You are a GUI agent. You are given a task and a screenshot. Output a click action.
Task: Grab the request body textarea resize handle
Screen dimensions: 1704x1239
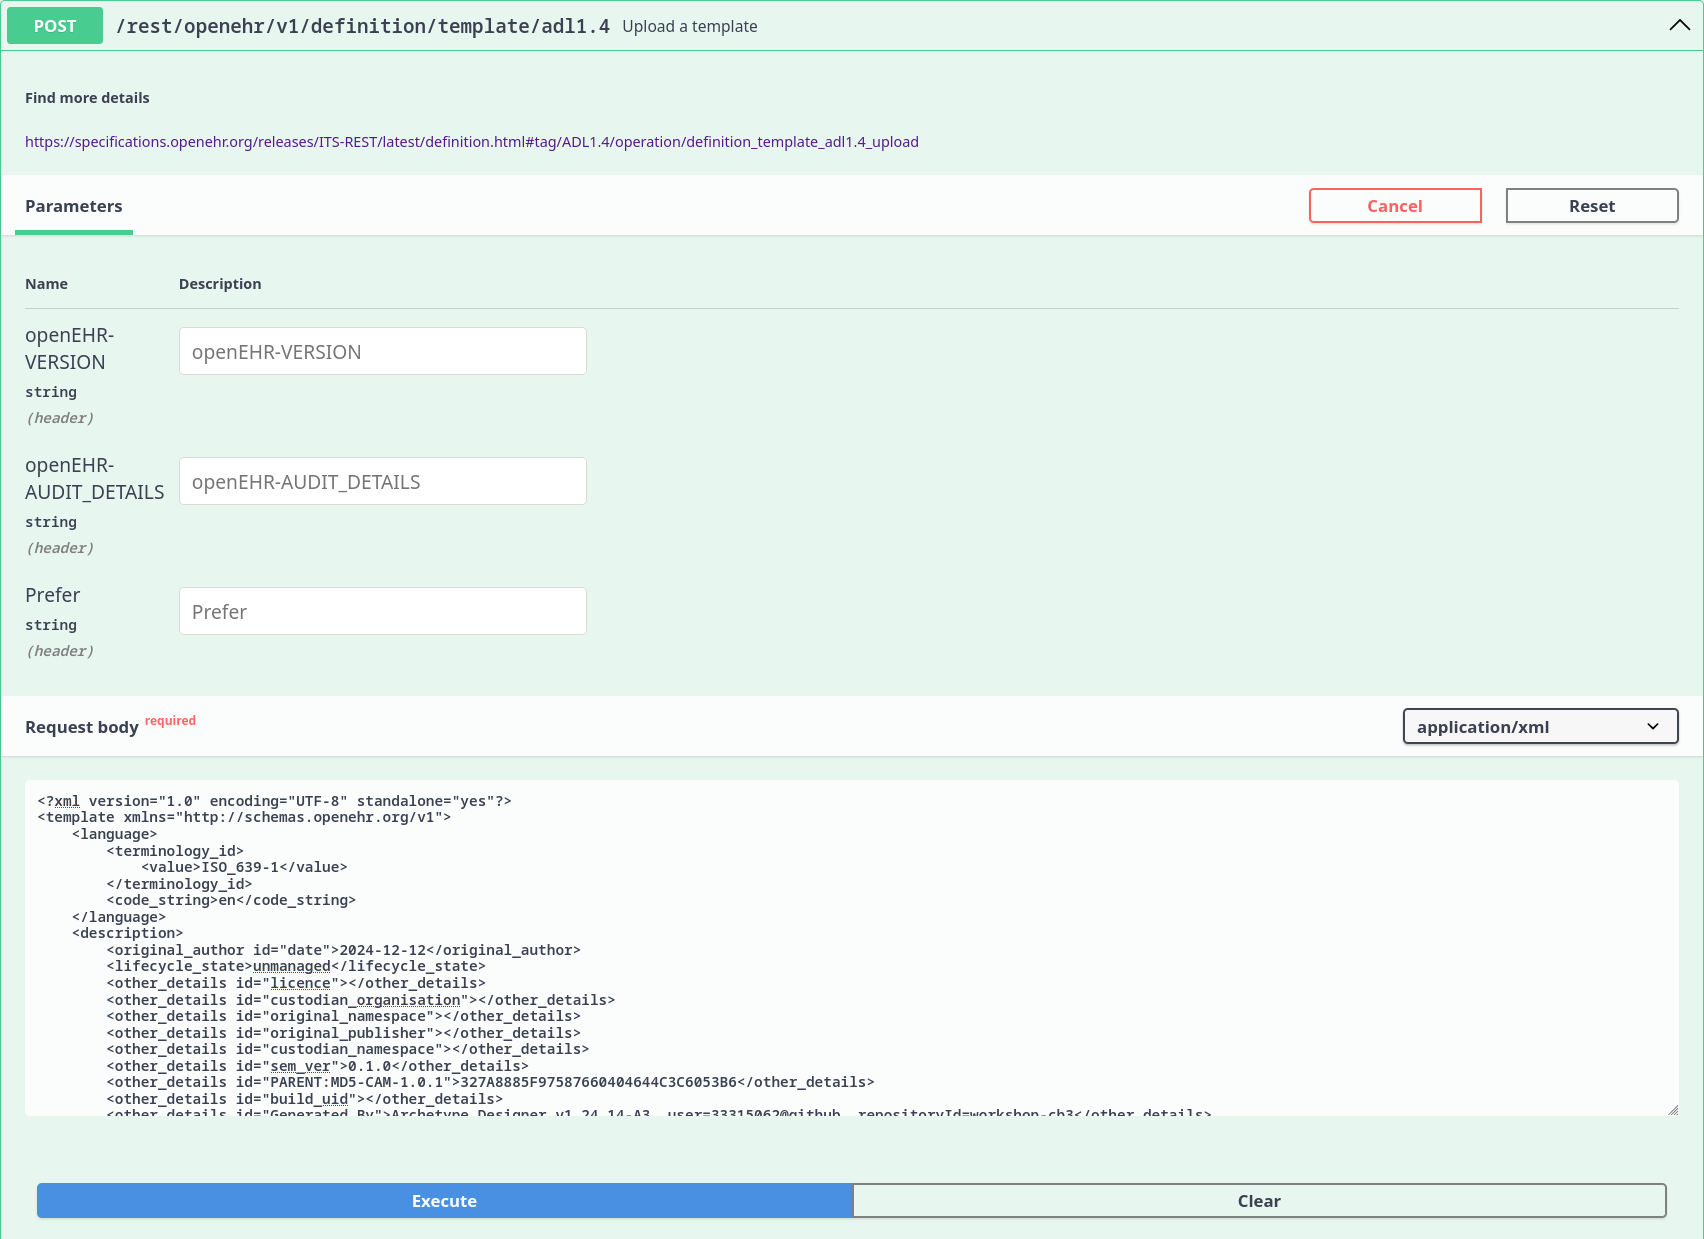pos(1672,1110)
